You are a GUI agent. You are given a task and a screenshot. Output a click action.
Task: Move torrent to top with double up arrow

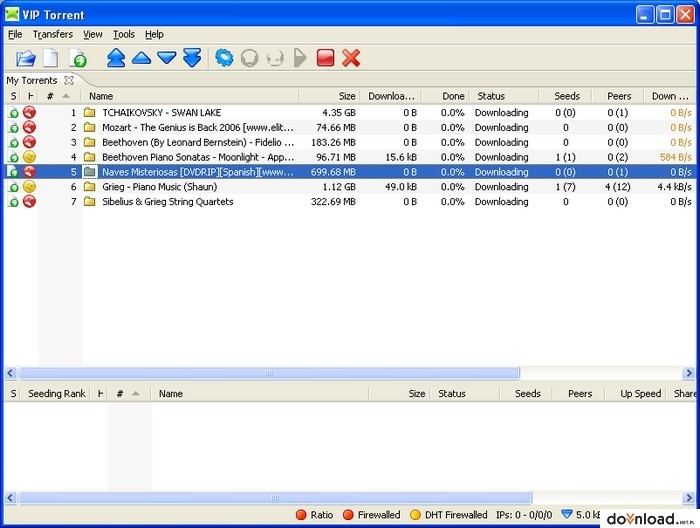point(116,58)
